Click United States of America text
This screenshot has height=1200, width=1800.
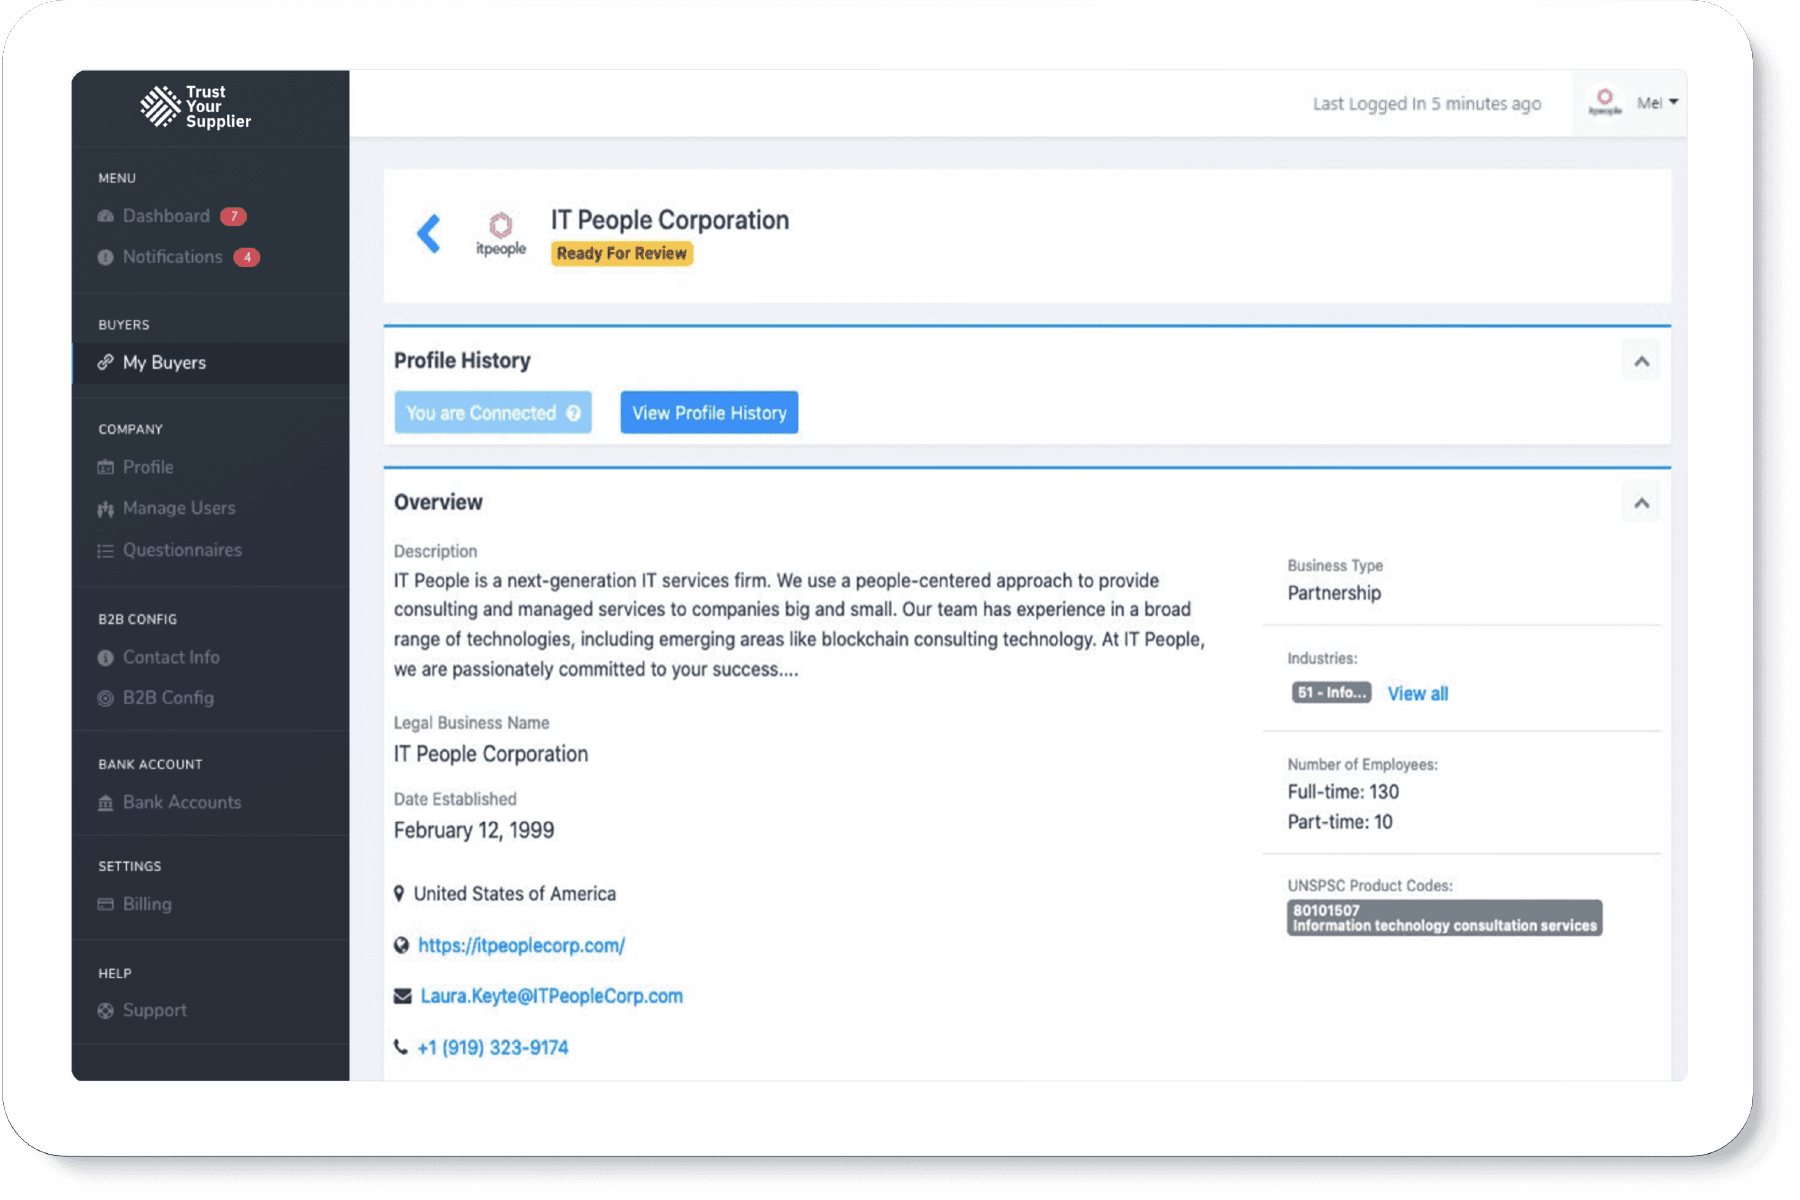point(515,894)
